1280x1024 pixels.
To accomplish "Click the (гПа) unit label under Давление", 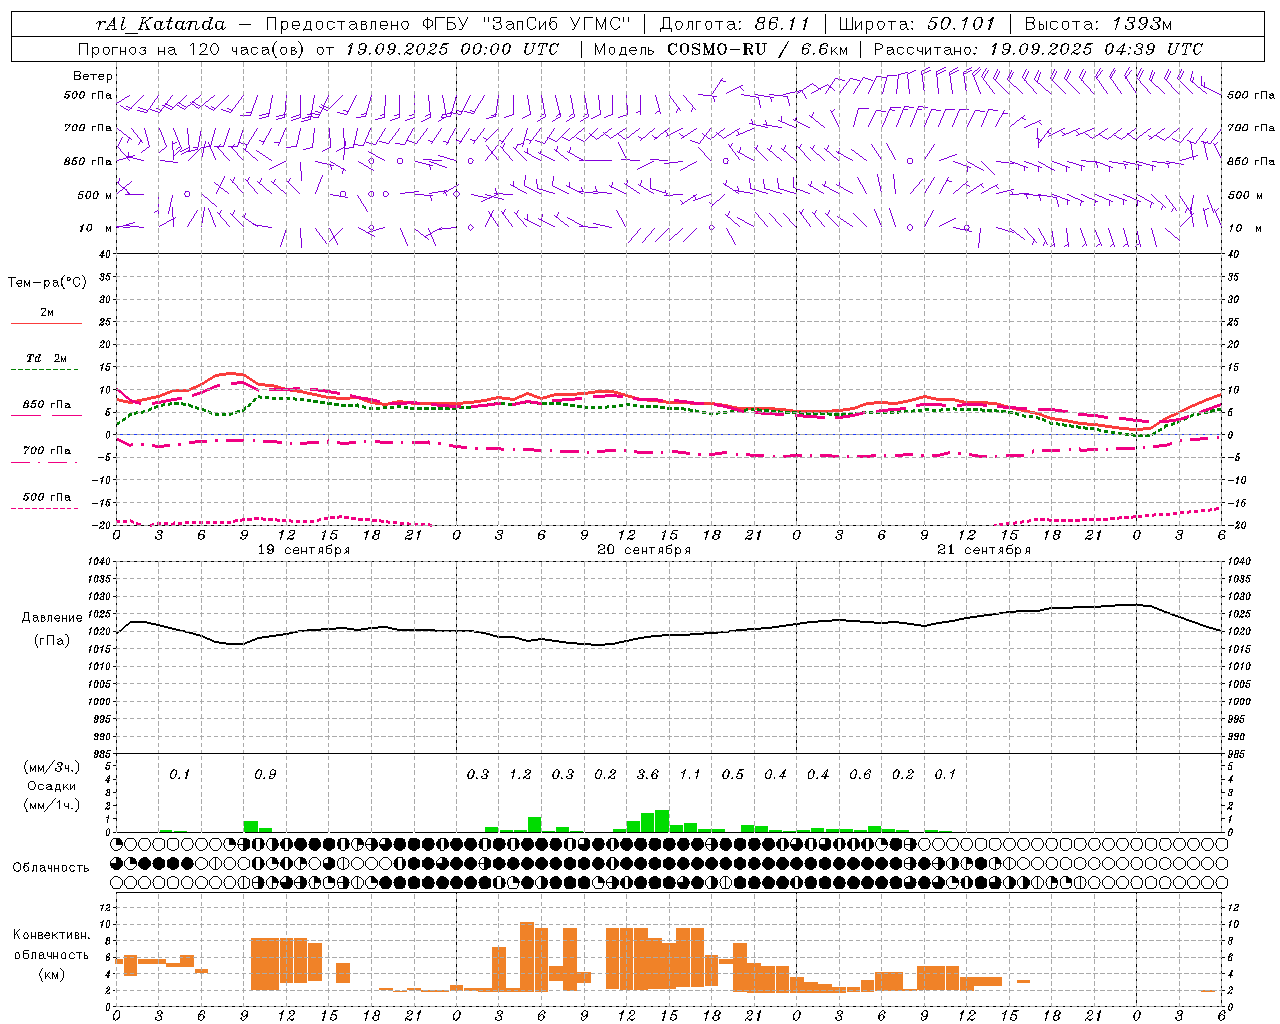I will (x=51, y=641).
